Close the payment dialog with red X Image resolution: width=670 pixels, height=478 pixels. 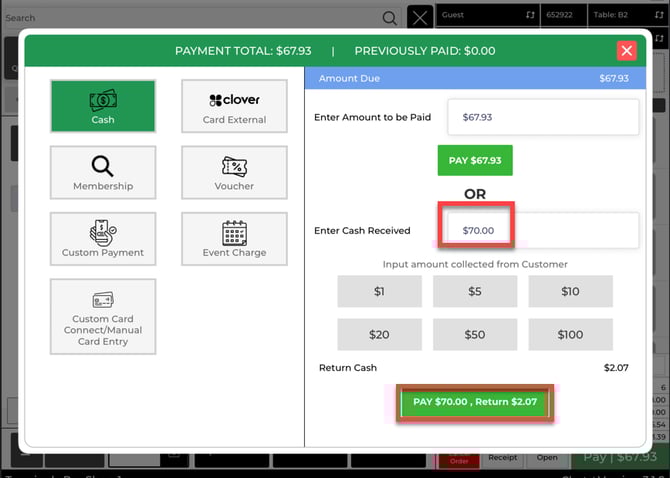point(626,51)
